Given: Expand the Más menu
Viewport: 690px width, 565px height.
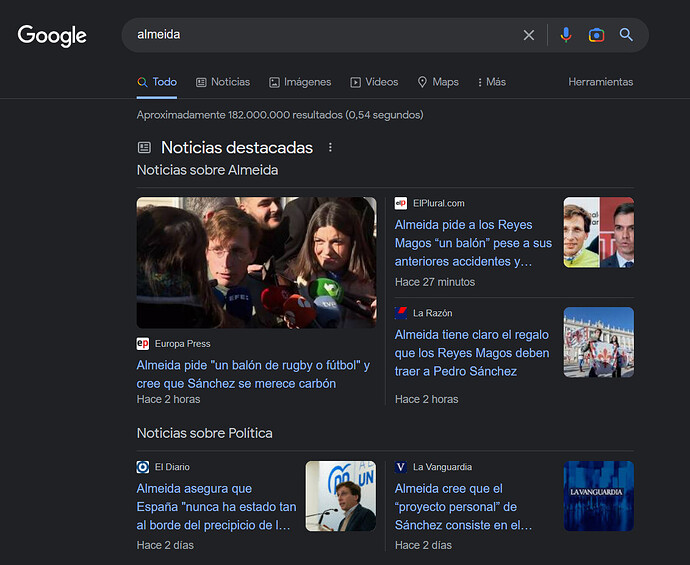Looking at the screenshot, I should coord(492,82).
